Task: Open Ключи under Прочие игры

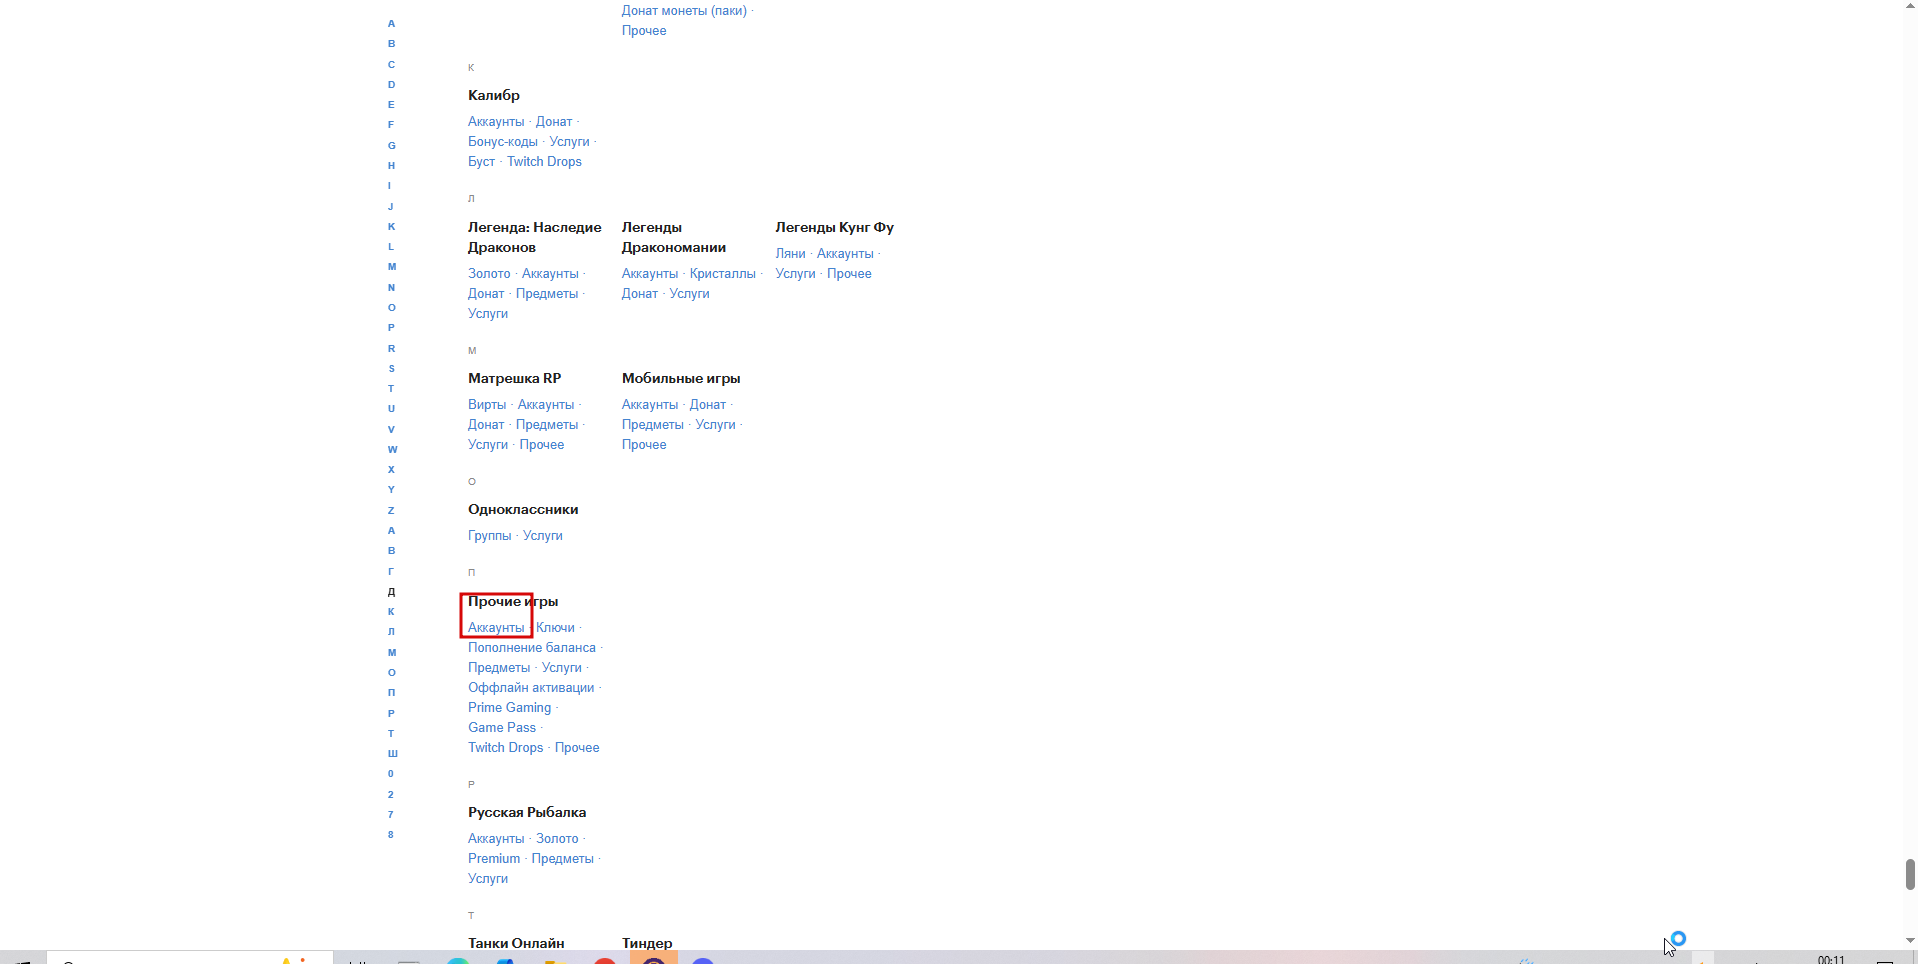Action: pyautogui.click(x=555, y=628)
